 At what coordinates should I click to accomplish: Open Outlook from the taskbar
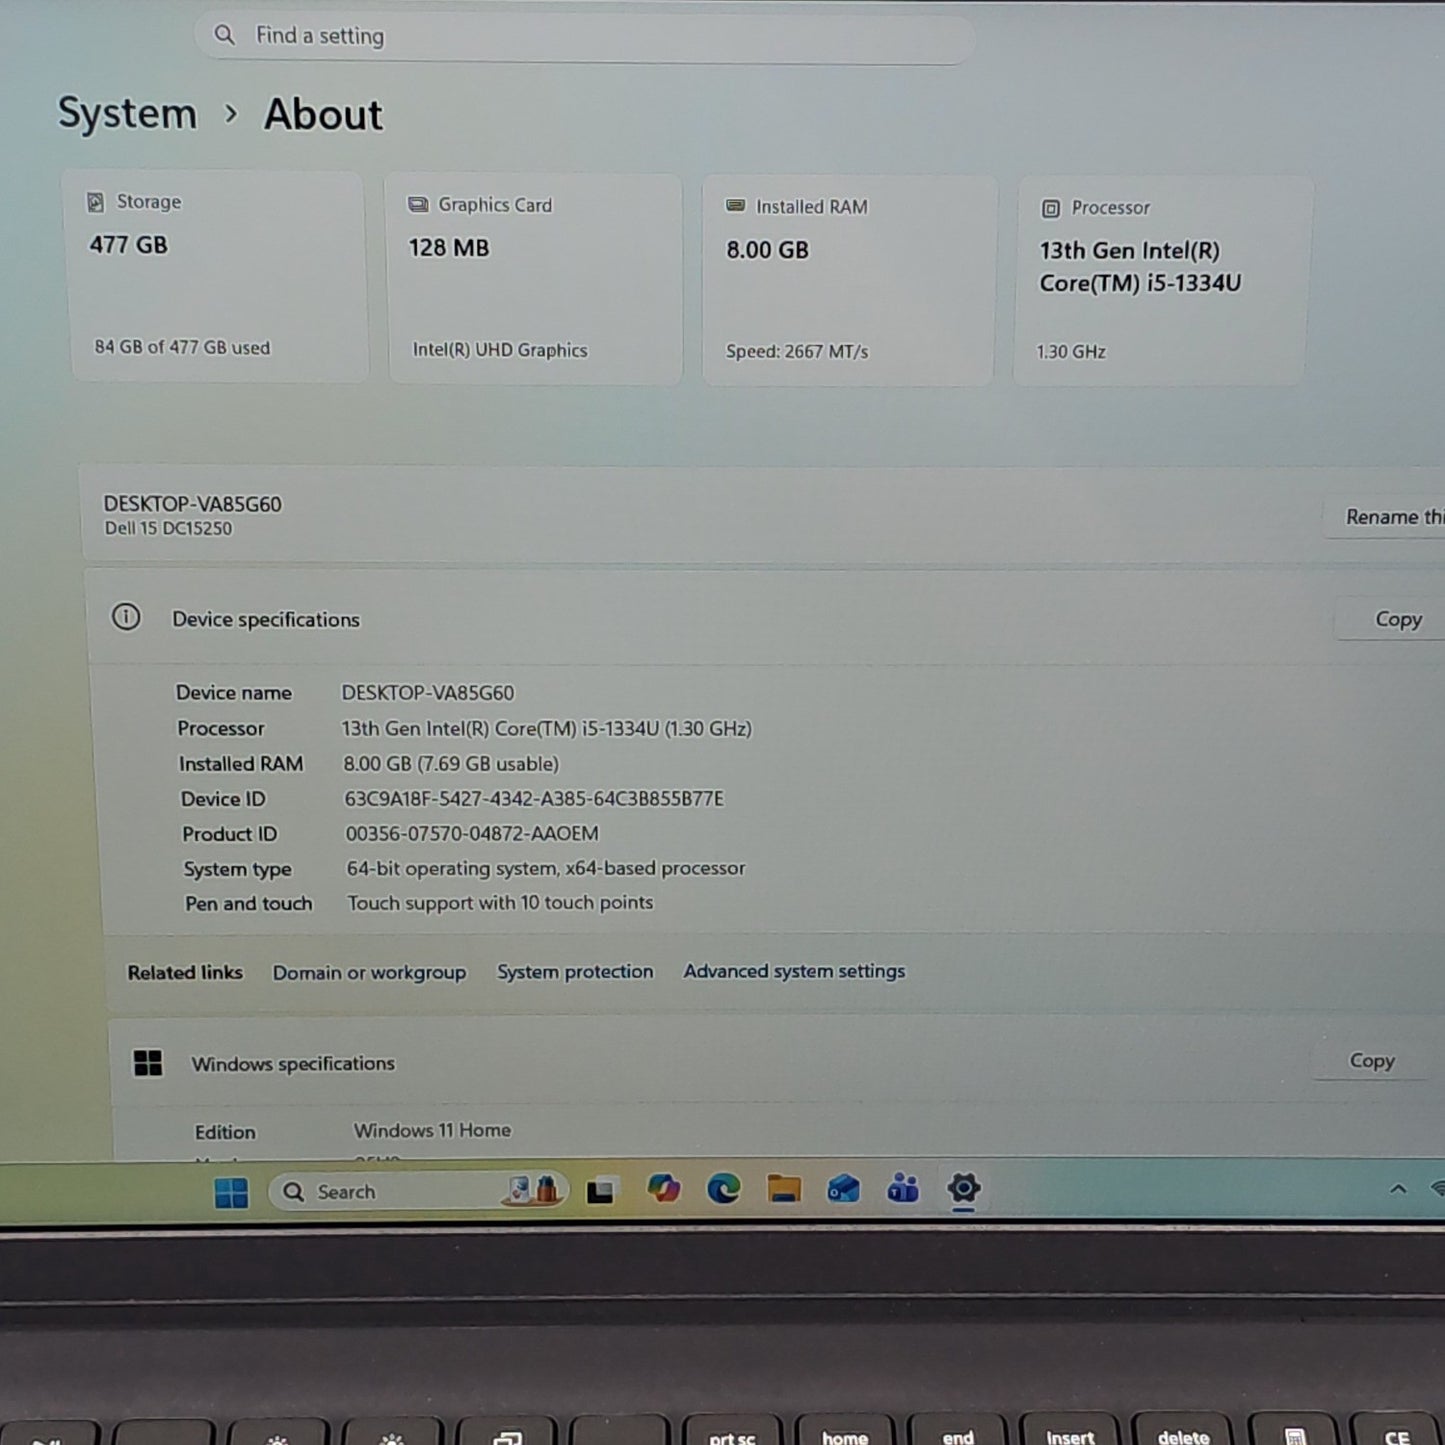point(843,1188)
